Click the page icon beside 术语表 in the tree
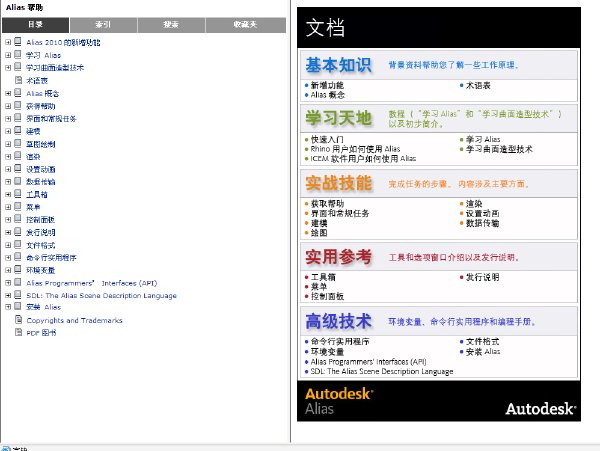The height and width of the screenshot is (451, 600). coord(18,80)
